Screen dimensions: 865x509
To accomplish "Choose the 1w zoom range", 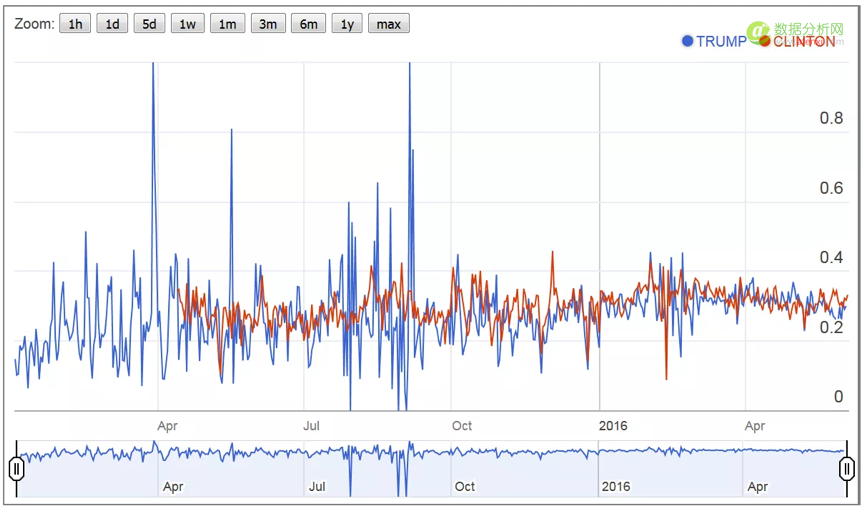I will point(187,24).
